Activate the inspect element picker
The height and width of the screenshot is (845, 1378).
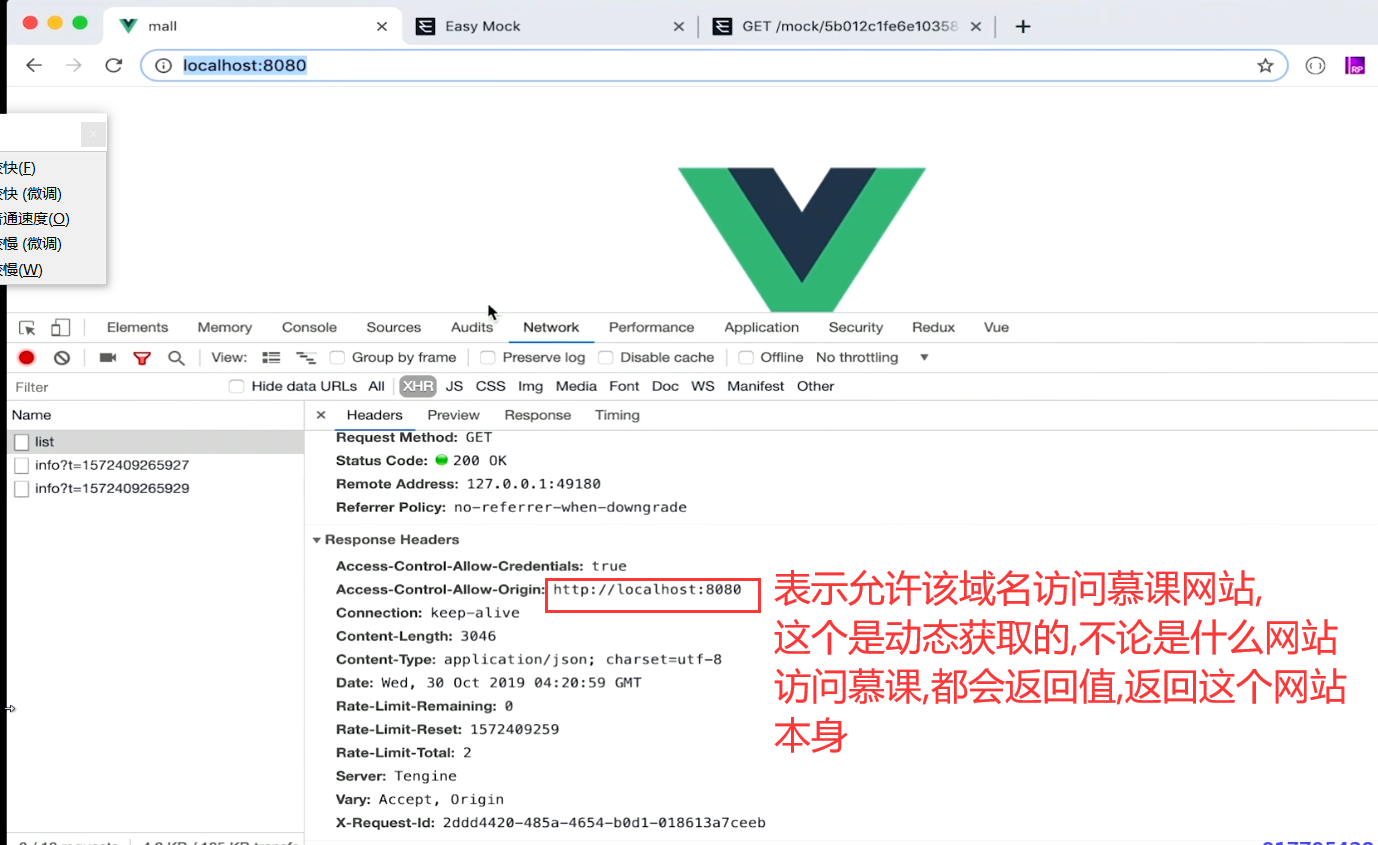[x=27, y=328]
